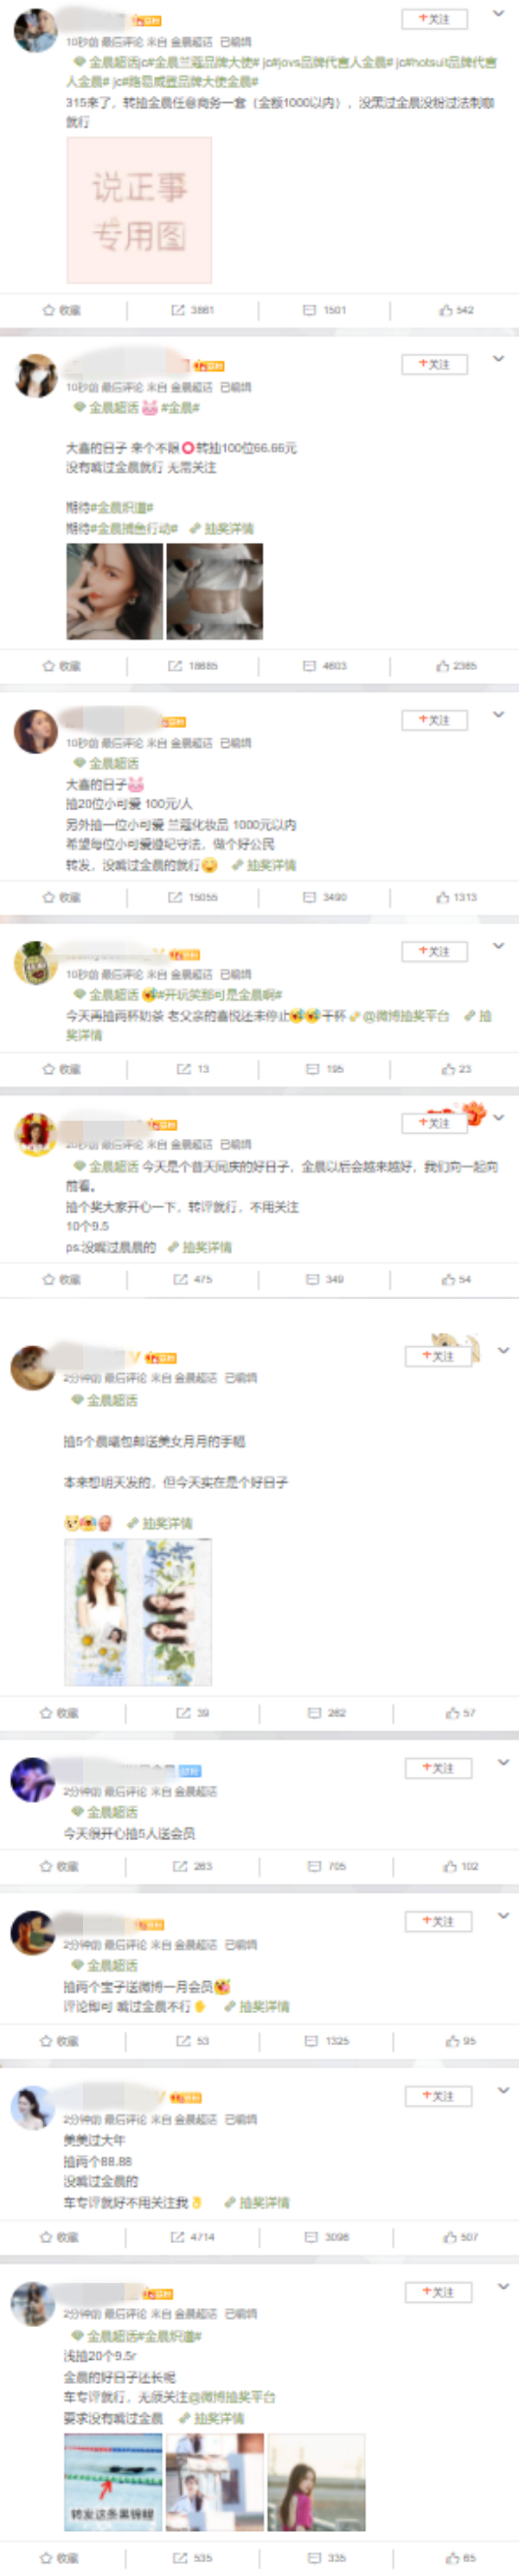Expand chevron menu on 抽20位小可爱 post
The height and width of the screenshot is (2576, 519).
(498, 715)
